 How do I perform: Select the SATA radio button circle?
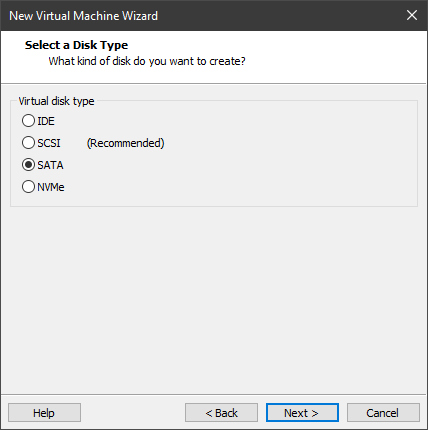(x=28, y=165)
